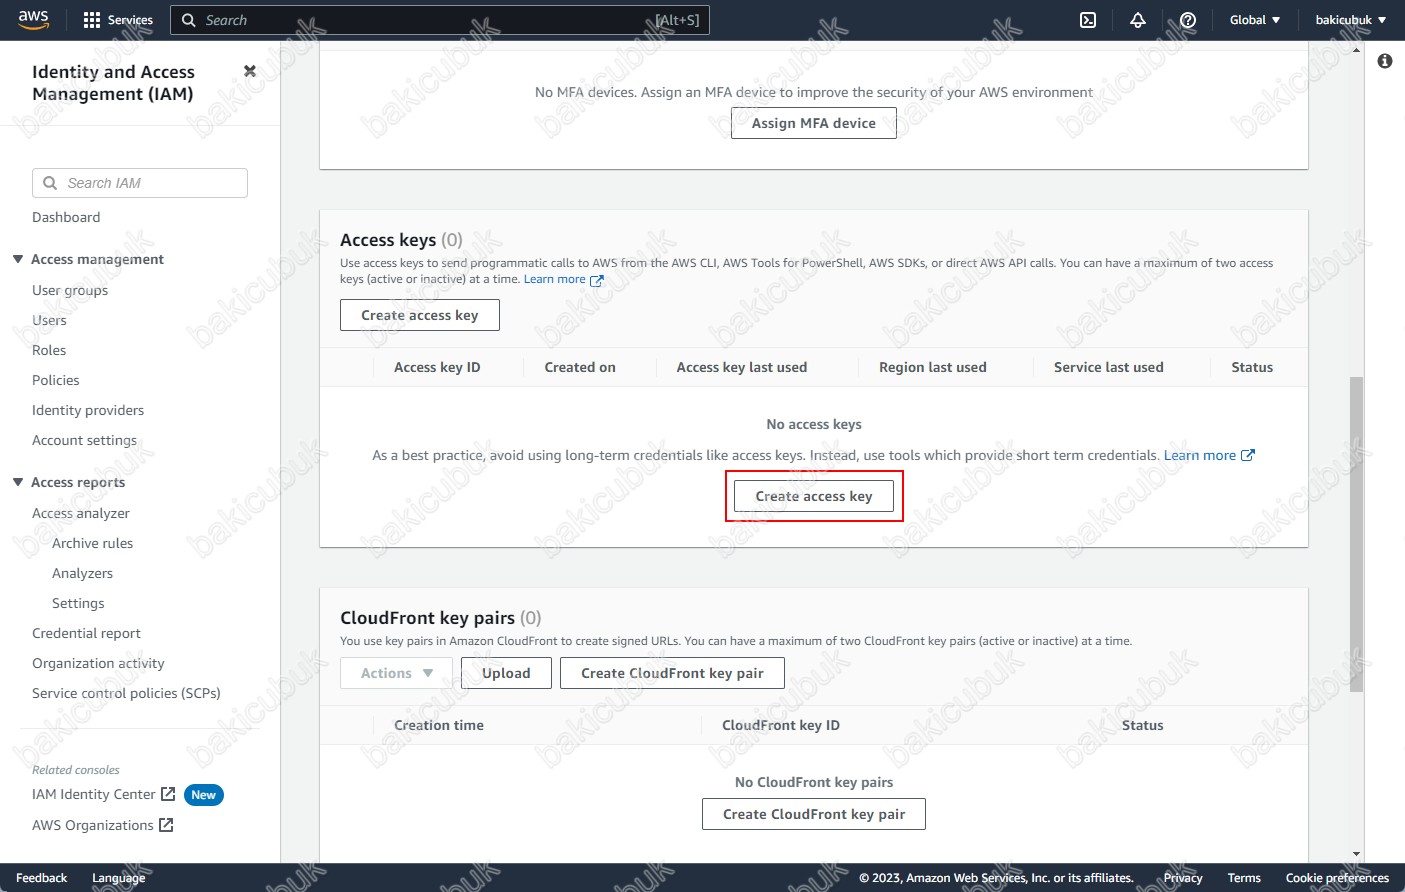Collapse the Access management section
The height and width of the screenshot is (892, 1405).
pos(18,259)
